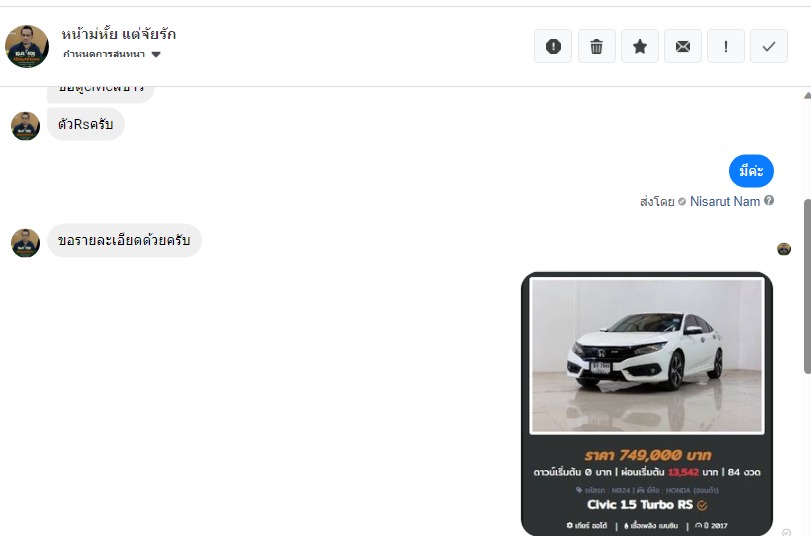Open customer profile picture in header
811x536 pixels.
(x=27, y=46)
